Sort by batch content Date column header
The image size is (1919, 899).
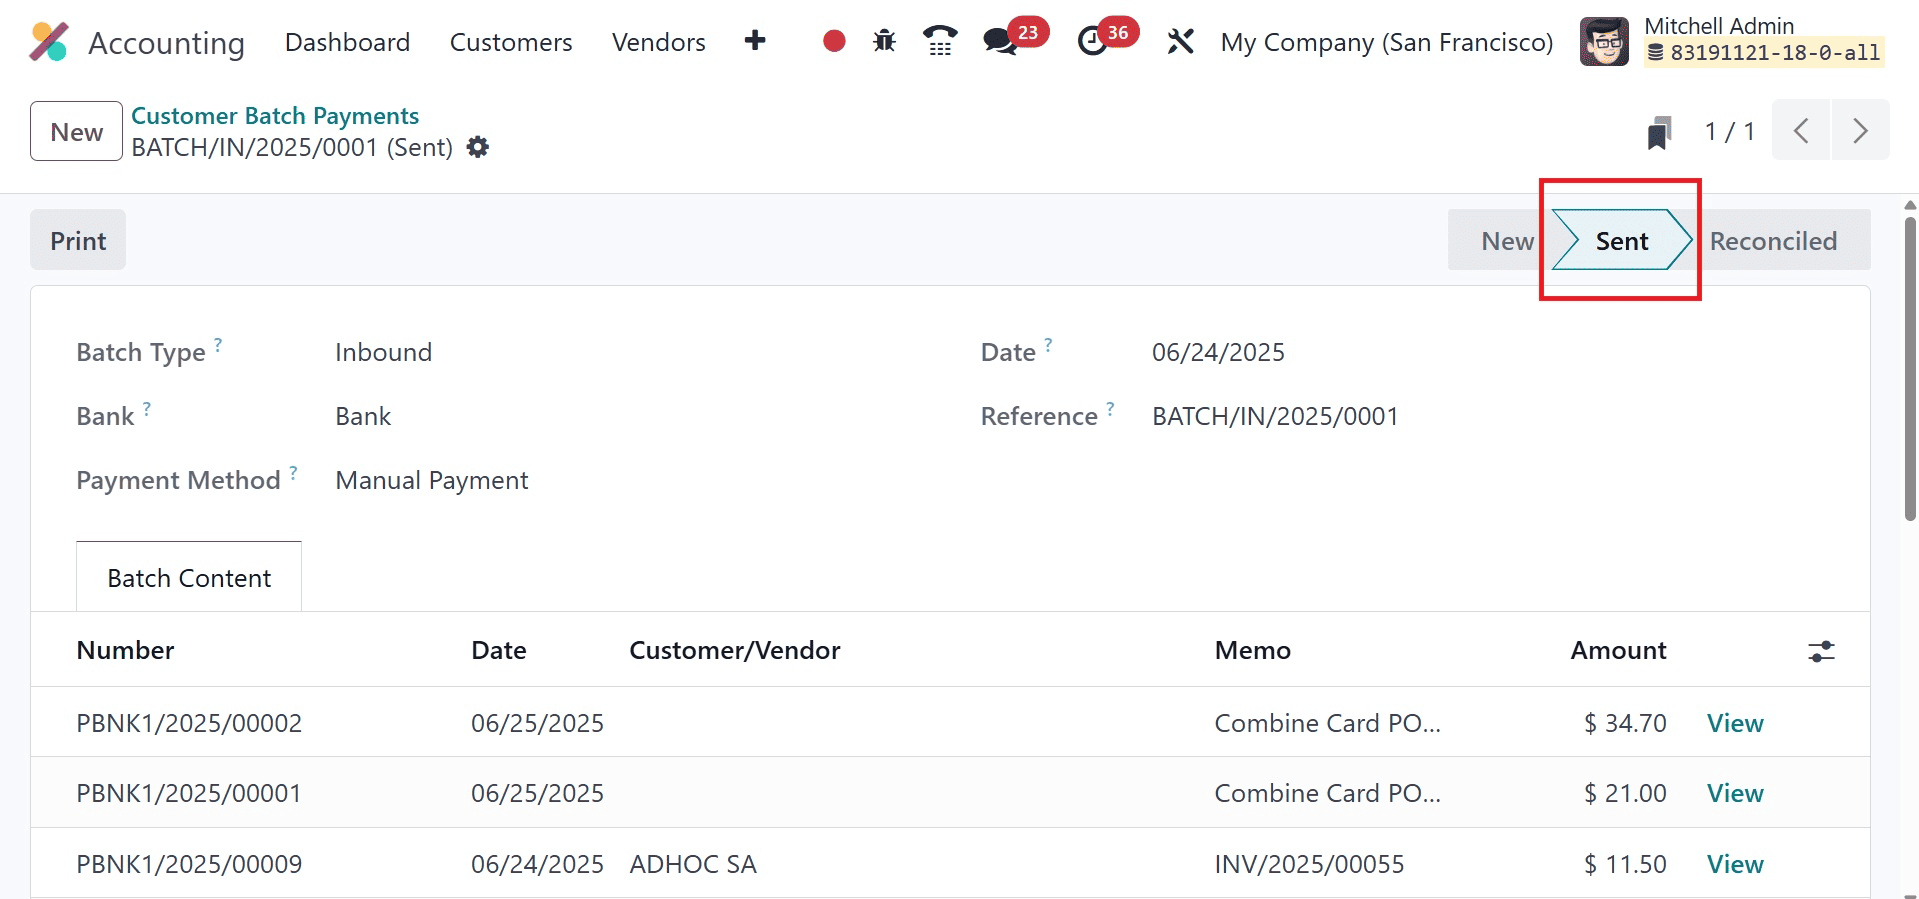click(499, 650)
